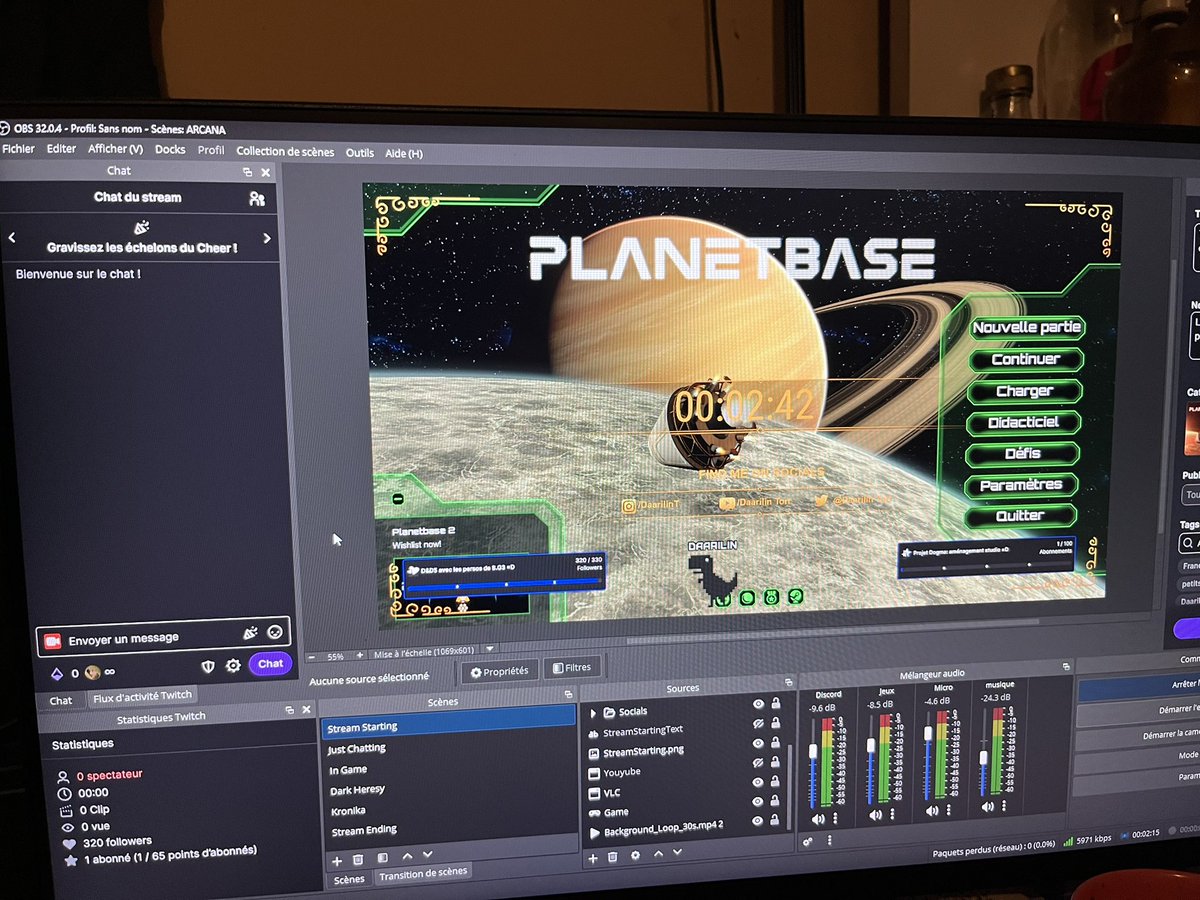This screenshot has height=900, width=1200.
Task: Open chat shield moderation icon
Action: (208, 666)
